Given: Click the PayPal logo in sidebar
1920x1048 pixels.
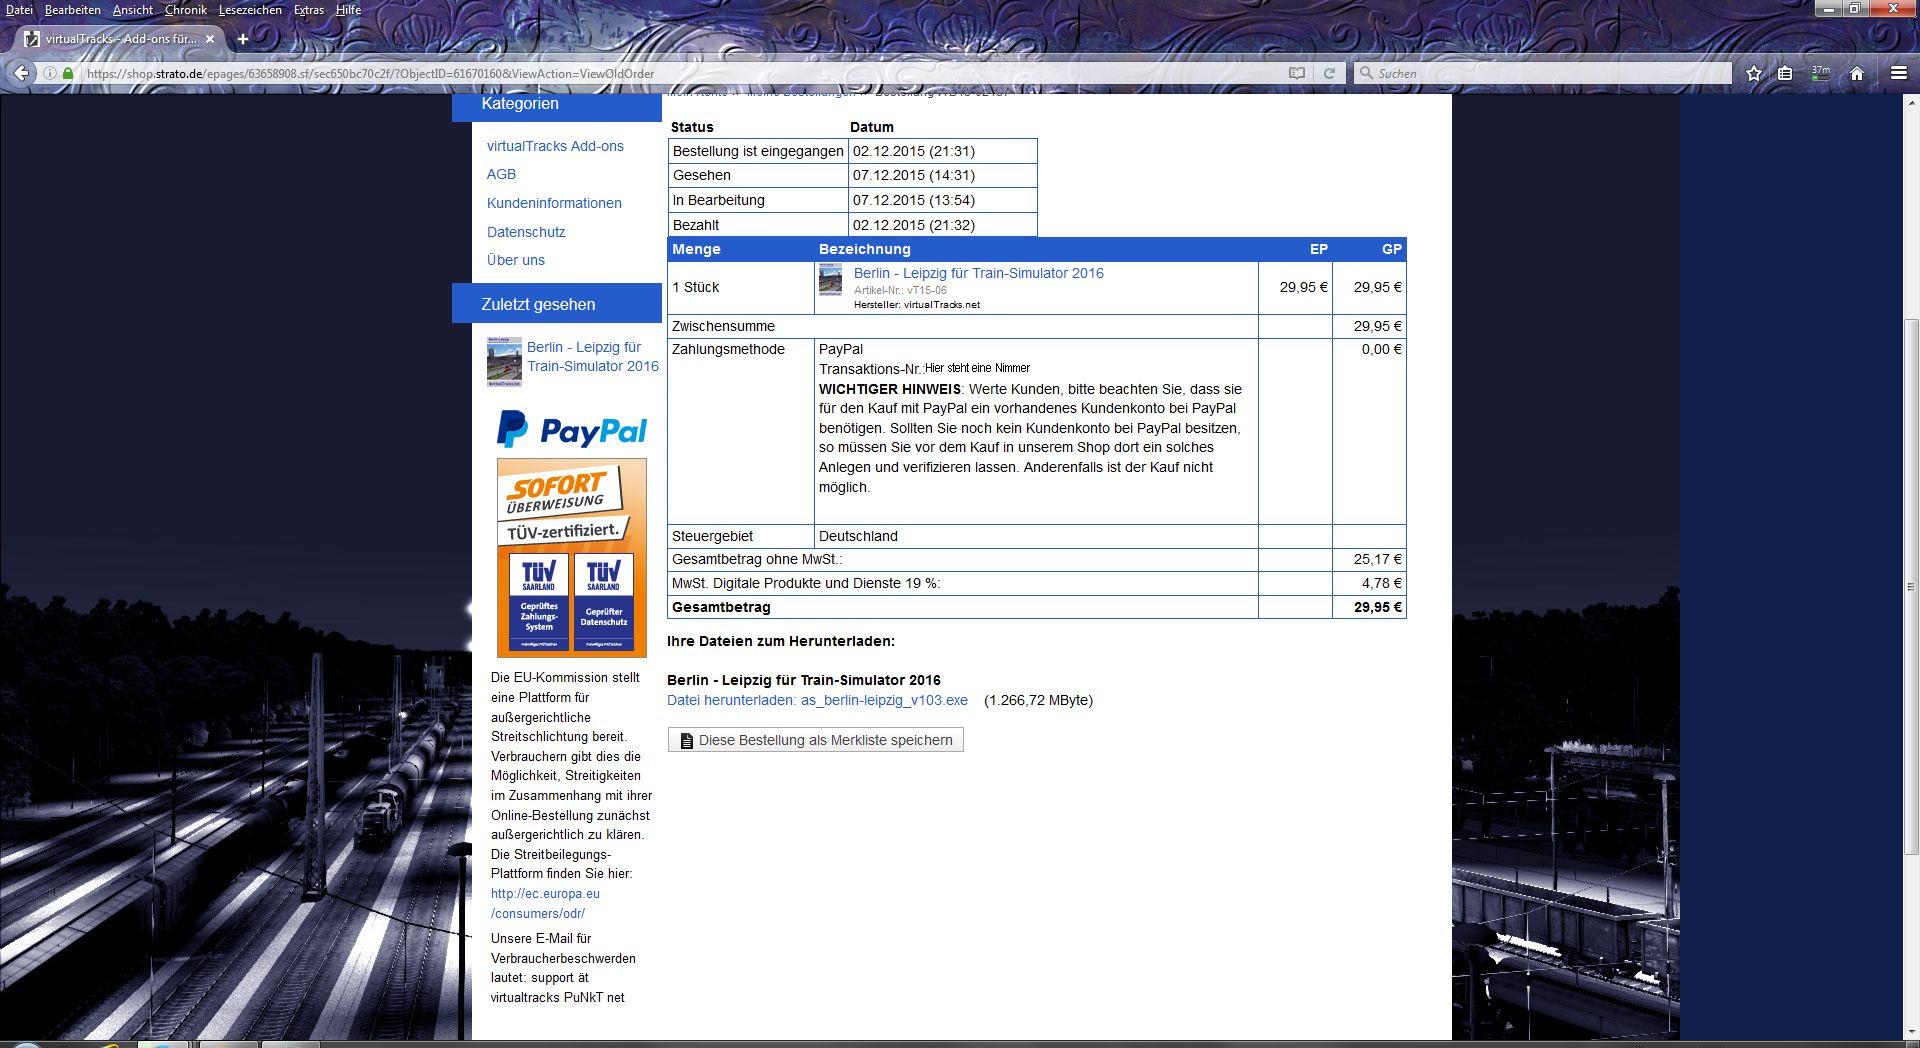Looking at the screenshot, I should (572, 430).
